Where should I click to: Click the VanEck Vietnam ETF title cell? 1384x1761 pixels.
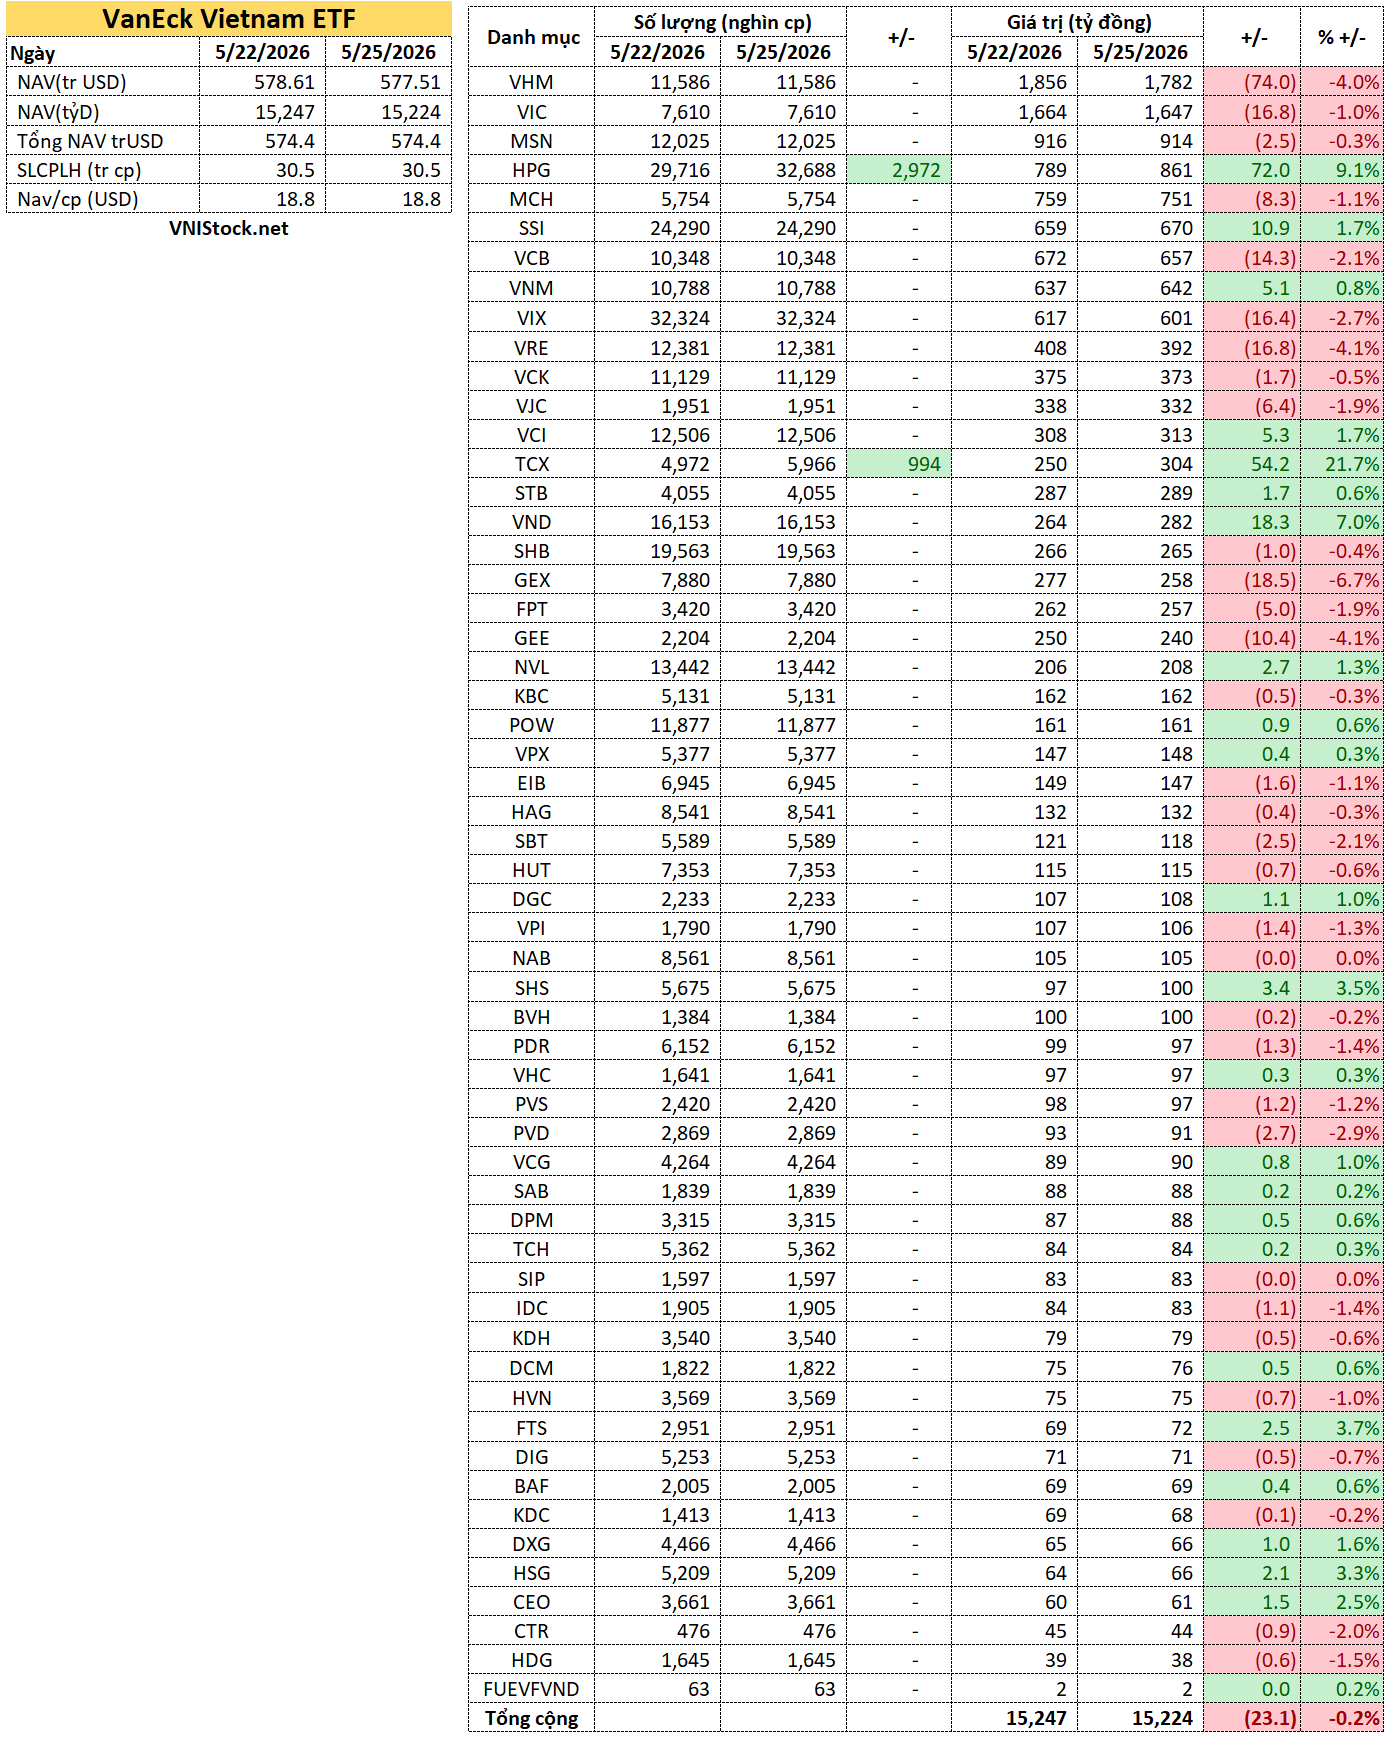229,19
